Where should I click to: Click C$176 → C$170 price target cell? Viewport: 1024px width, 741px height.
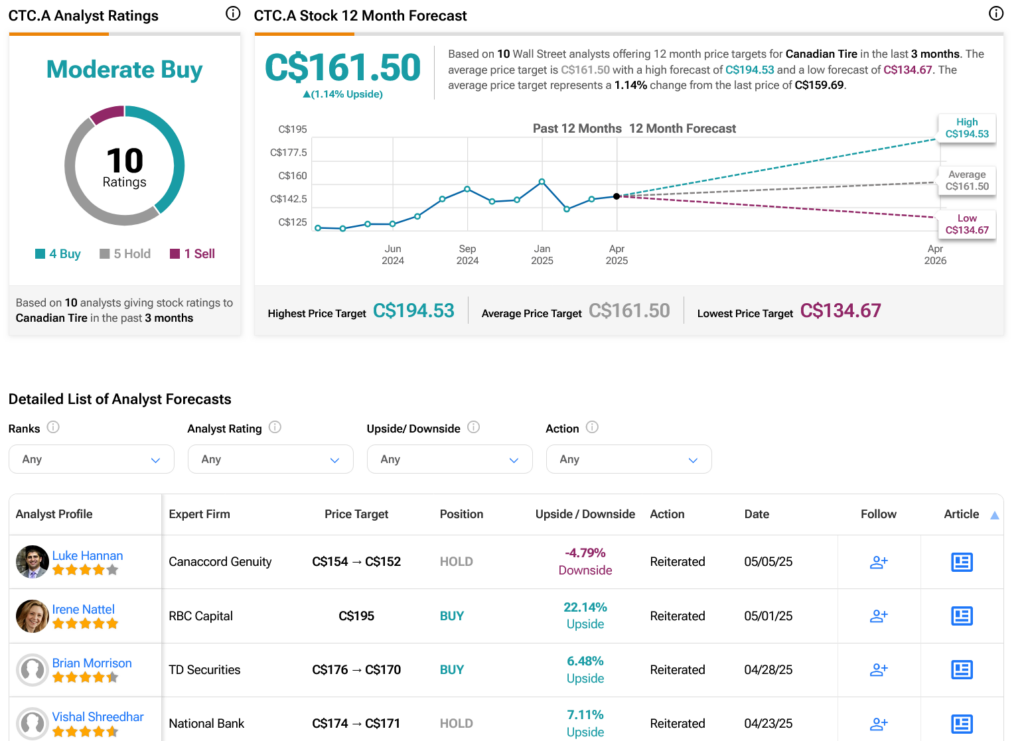[x=356, y=670]
